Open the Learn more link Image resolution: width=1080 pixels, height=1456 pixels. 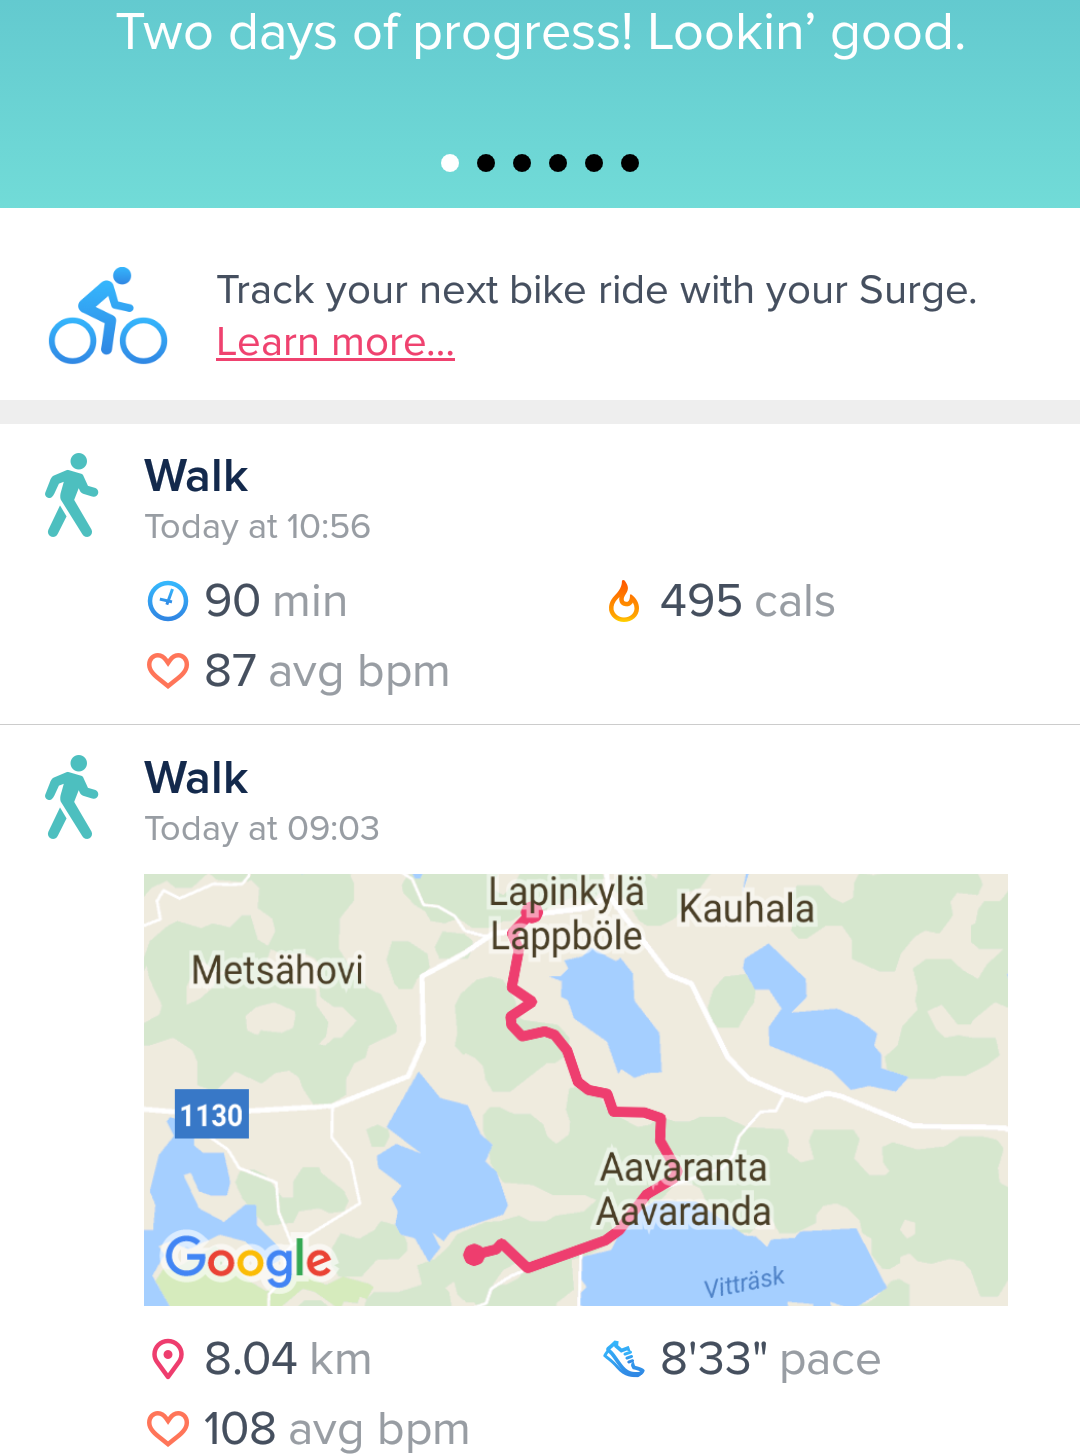click(x=335, y=343)
